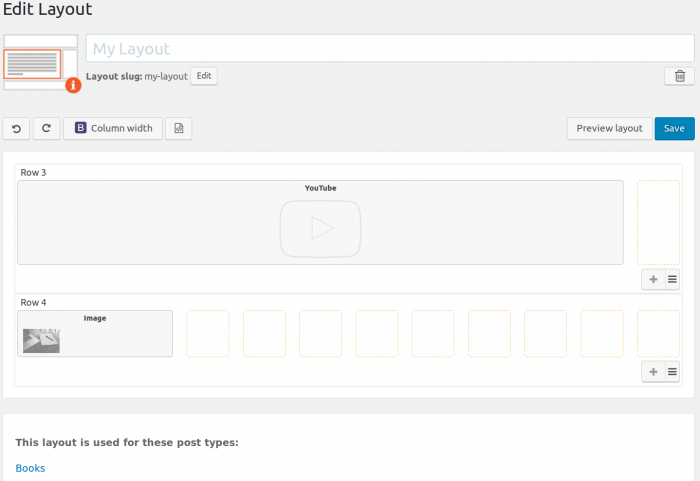This screenshot has width=700, height=481.
Task: Click empty dashed cell in Row 3
Action: coord(658,222)
